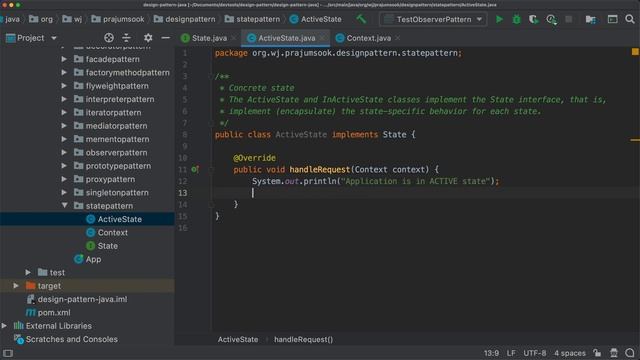
Task: Open IDE notifications bubble icon
Action: [x=630, y=353]
